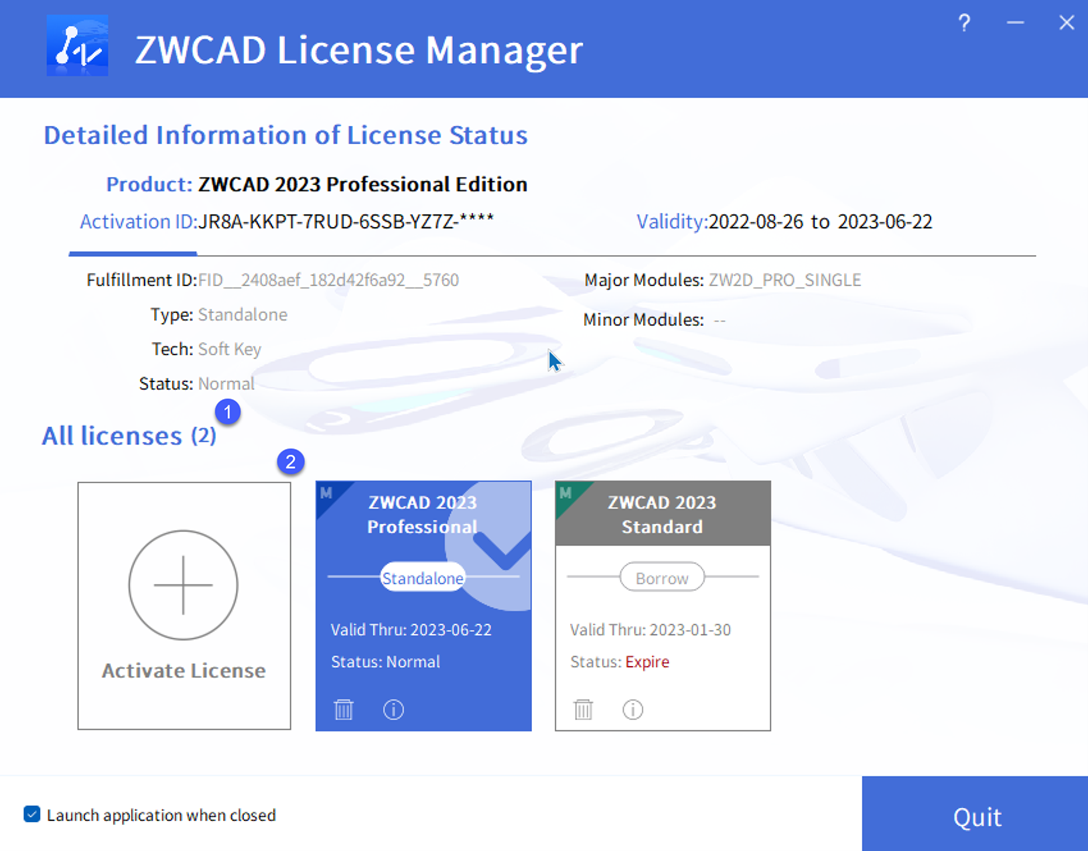Click the plus circle to activate license
The image size is (1088, 851).
coord(183,584)
